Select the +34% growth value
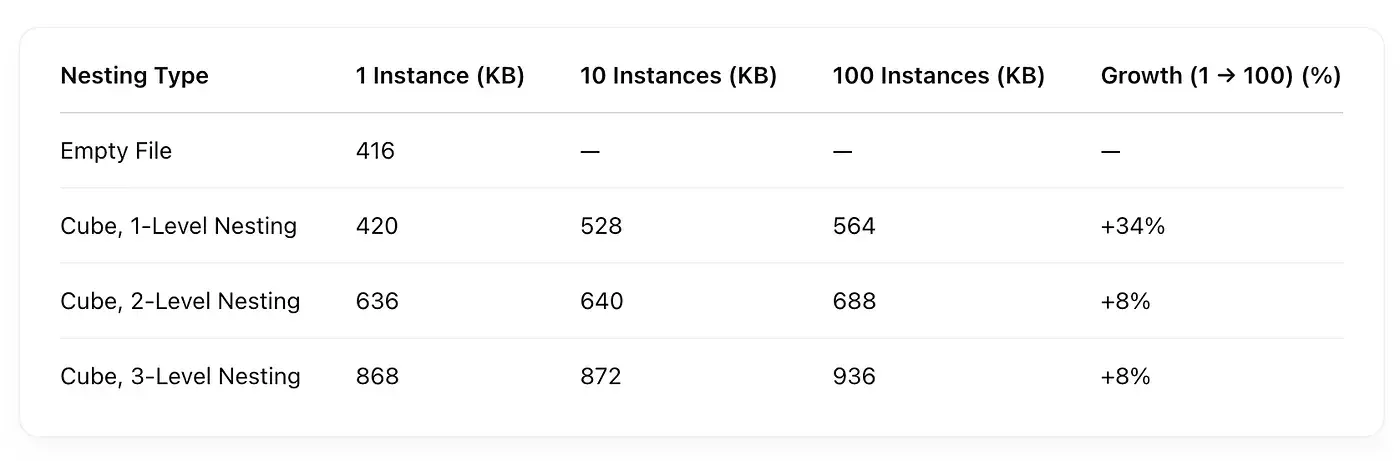Screen dimensions: 1400x461 click(1133, 226)
